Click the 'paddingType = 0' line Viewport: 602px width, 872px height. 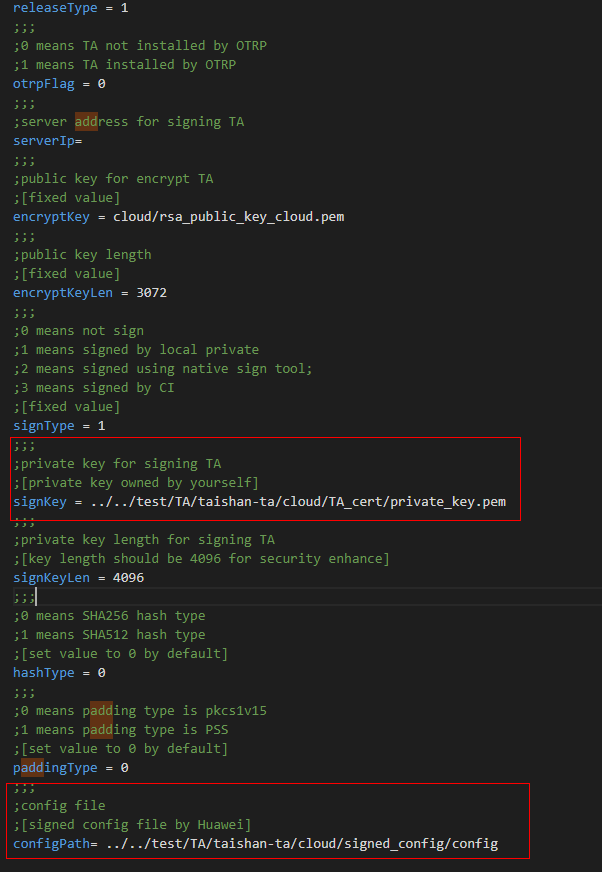click(71, 767)
